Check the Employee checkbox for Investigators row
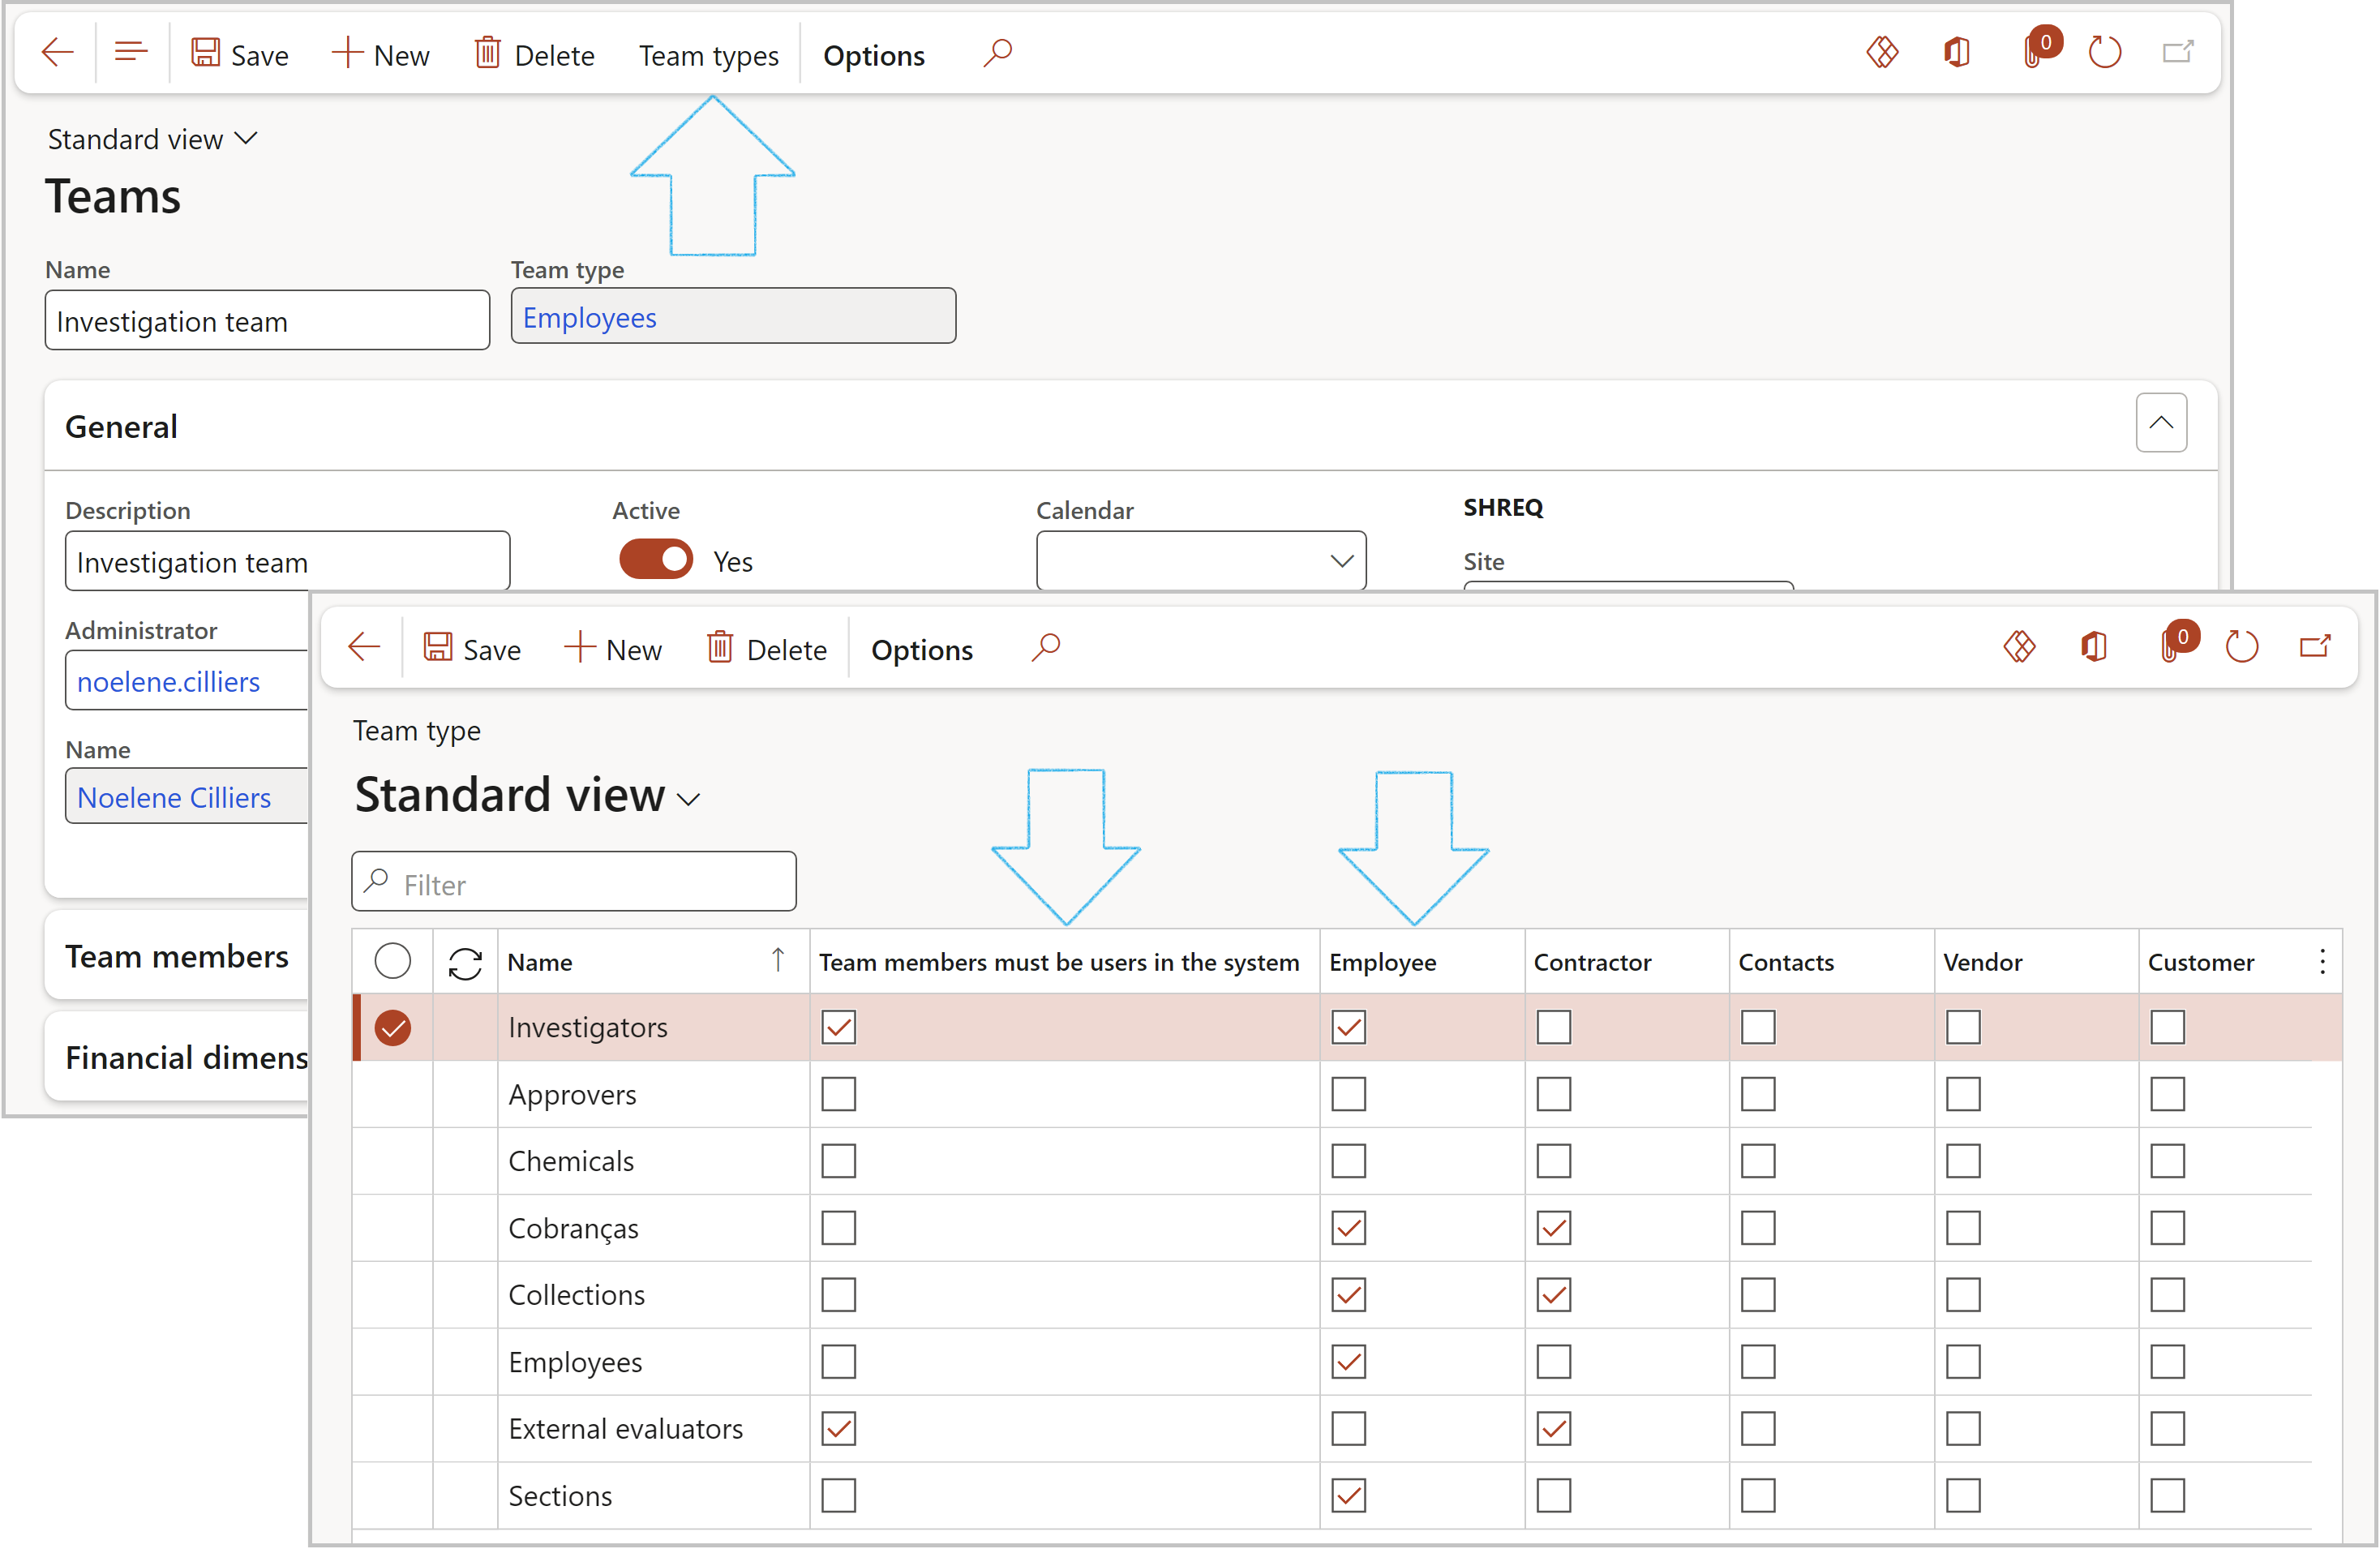2380x1549 pixels. (x=1349, y=1027)
